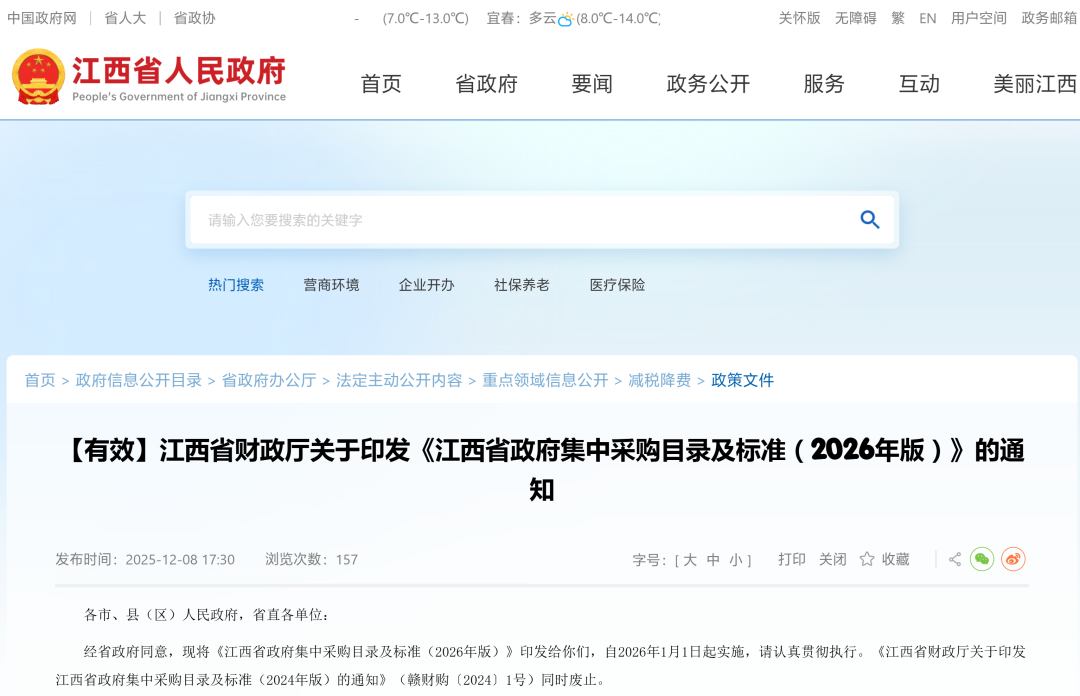The image size is (1080, 696).
Task: Click the search magnifier icon
Action: (869, 219)
